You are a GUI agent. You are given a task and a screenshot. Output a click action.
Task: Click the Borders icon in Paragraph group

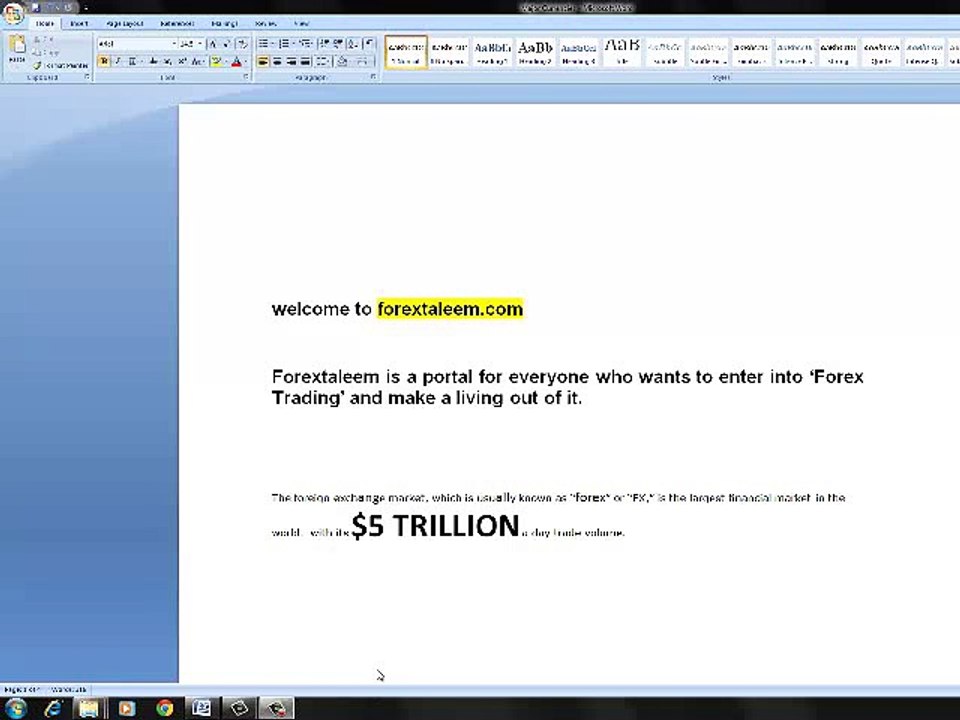click(364, 61)
